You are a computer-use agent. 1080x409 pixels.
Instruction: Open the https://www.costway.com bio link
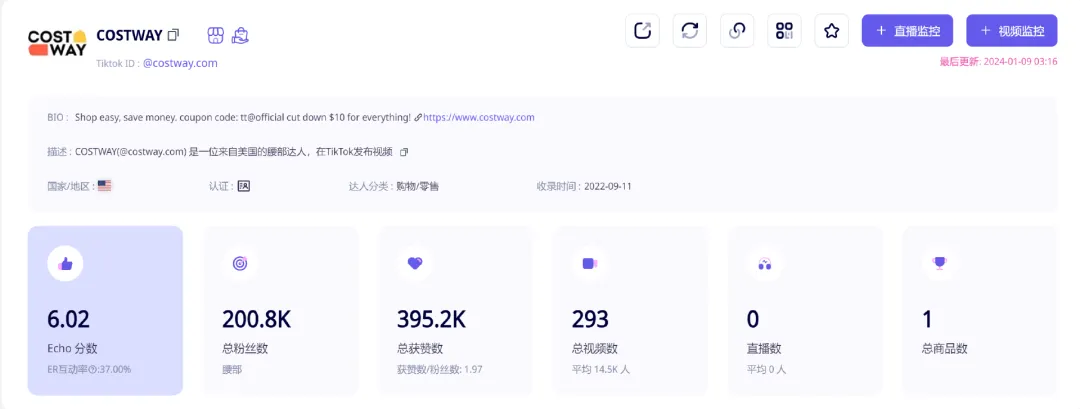pos(479,117)
